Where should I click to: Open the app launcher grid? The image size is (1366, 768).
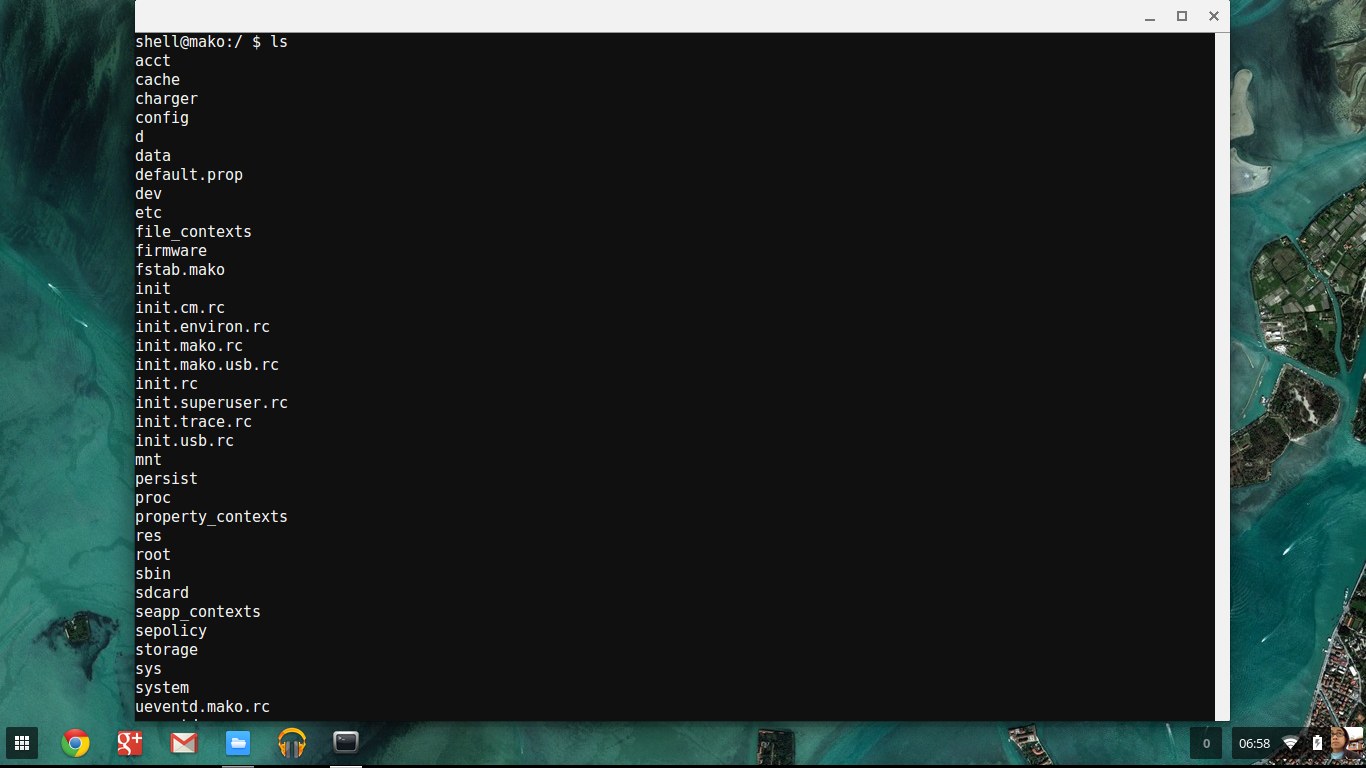[21, 743]
